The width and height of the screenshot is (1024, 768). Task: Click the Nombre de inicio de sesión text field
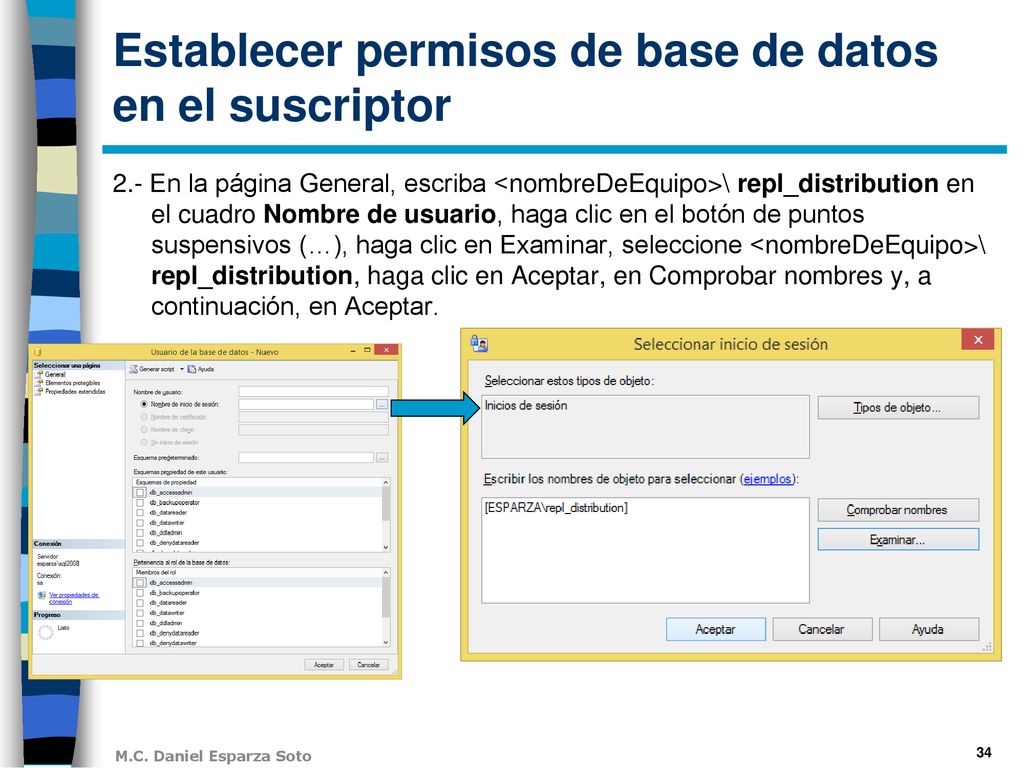(x=306, y=405)
